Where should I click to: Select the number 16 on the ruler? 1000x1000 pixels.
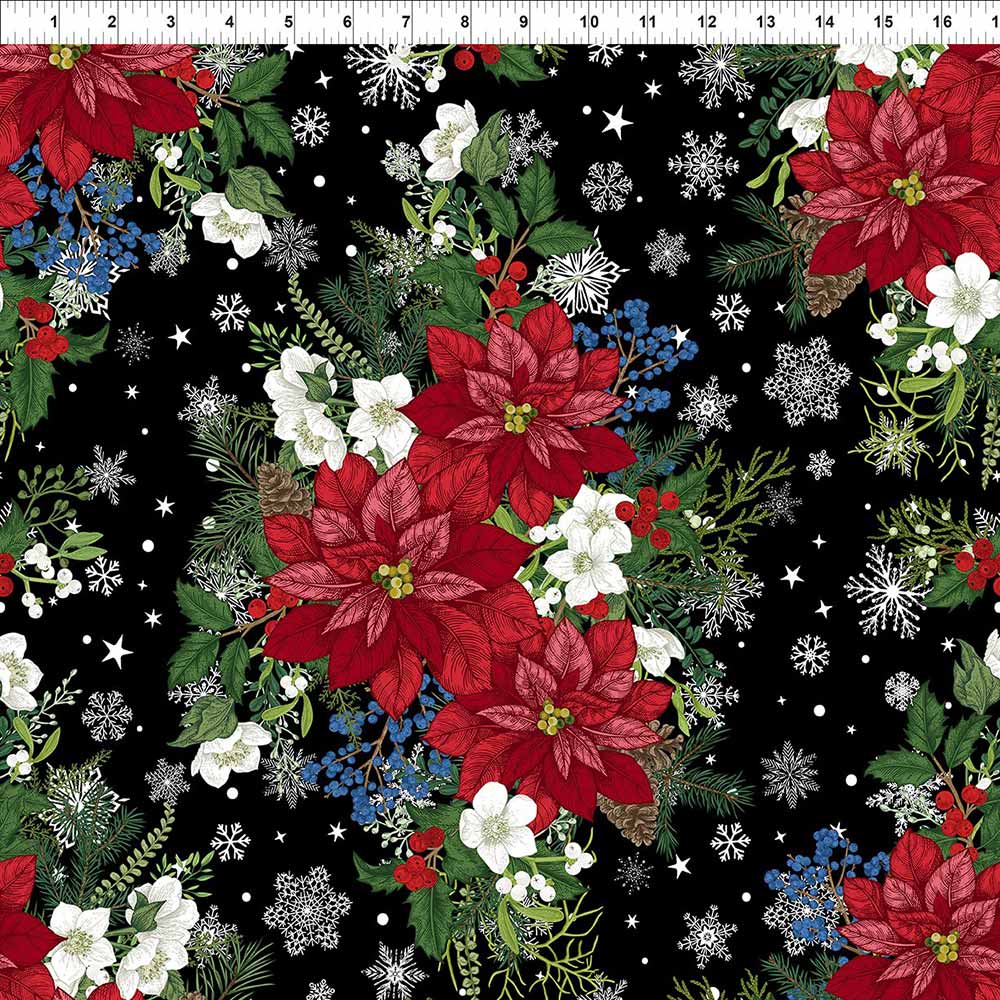(x=942, y=22)
